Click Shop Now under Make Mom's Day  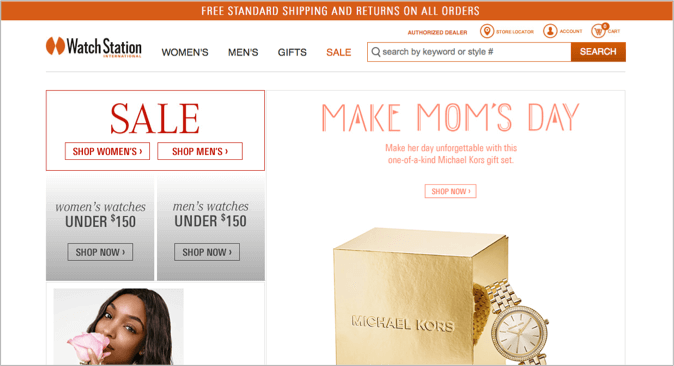point(450,191)
